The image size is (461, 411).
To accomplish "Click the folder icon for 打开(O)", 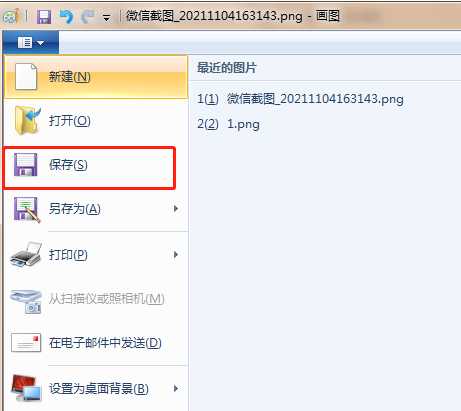I will tap(27, 121).
